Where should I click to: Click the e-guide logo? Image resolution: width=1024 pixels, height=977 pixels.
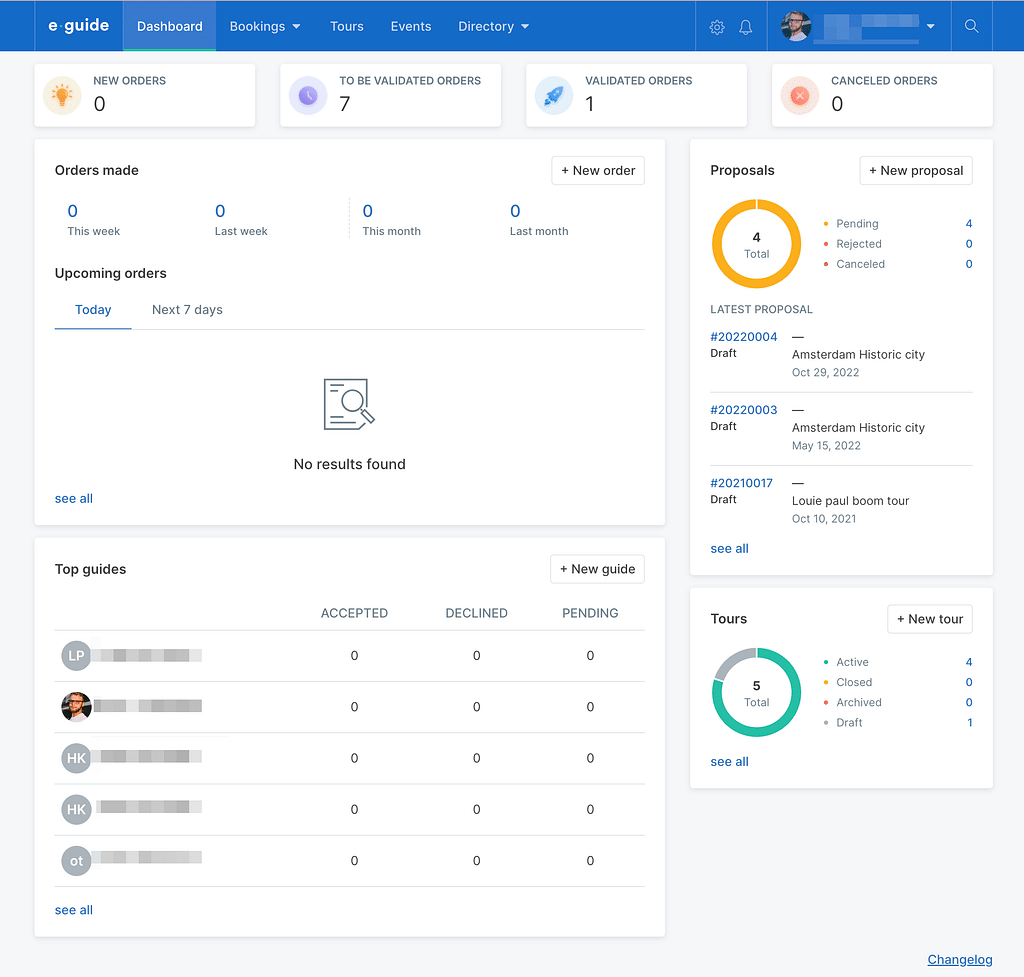(79, 26)
